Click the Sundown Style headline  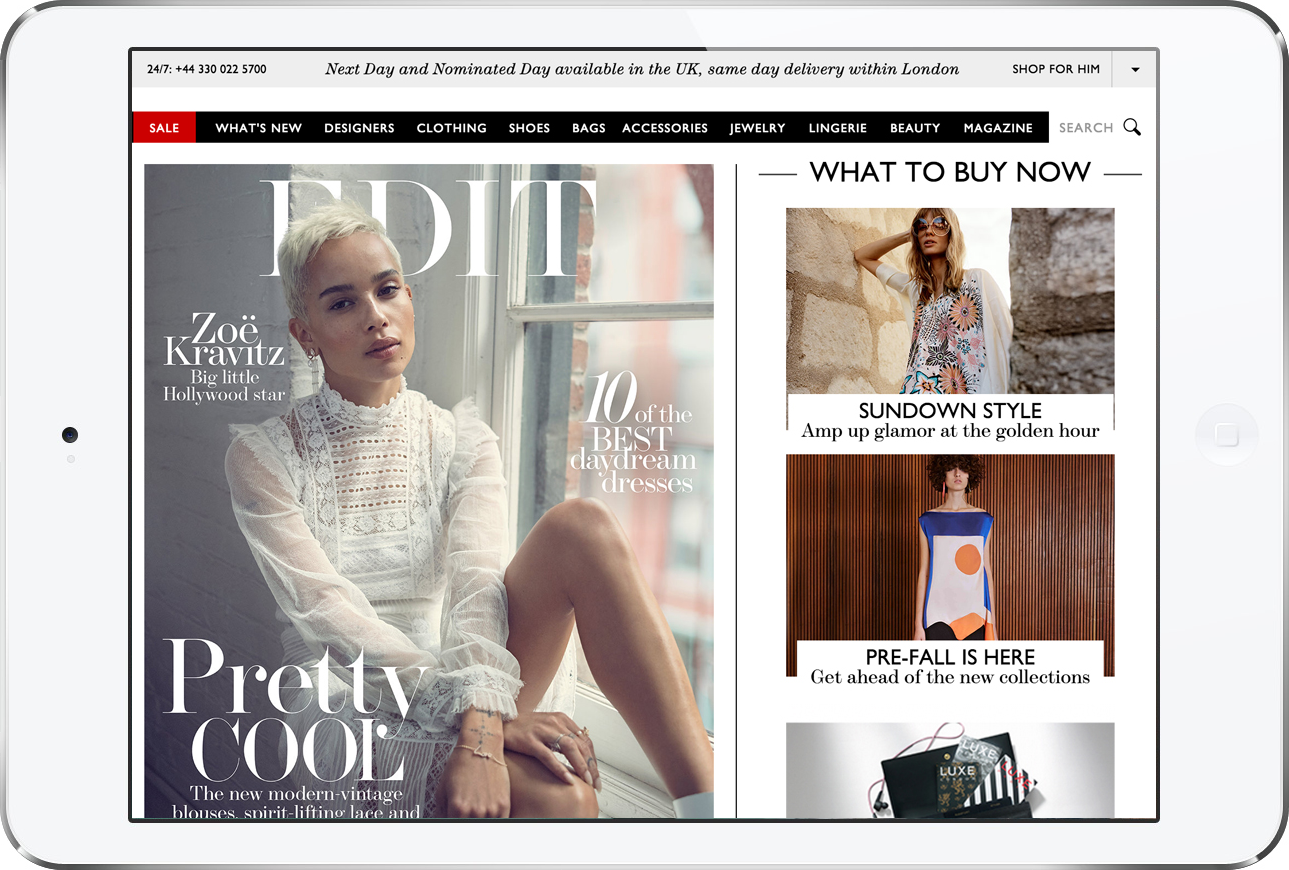tap(950, 411)
